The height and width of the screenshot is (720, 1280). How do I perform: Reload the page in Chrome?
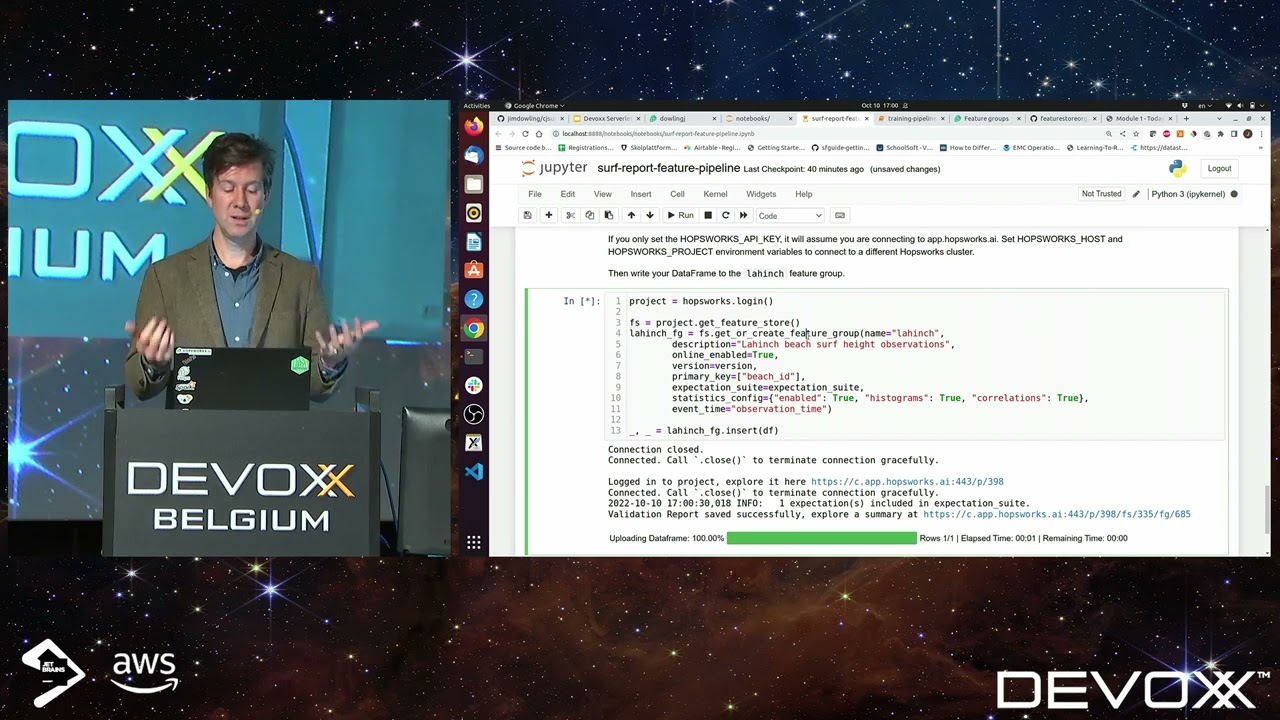(525, 133)
